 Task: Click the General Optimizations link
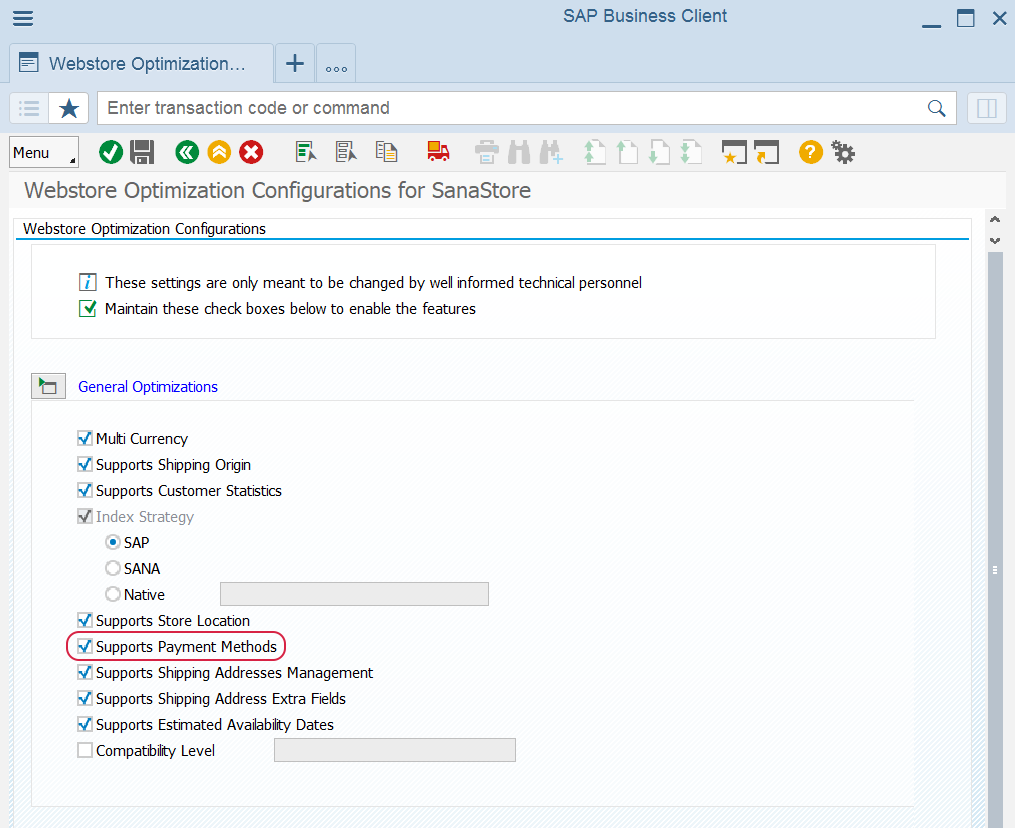tap(148, 386)
